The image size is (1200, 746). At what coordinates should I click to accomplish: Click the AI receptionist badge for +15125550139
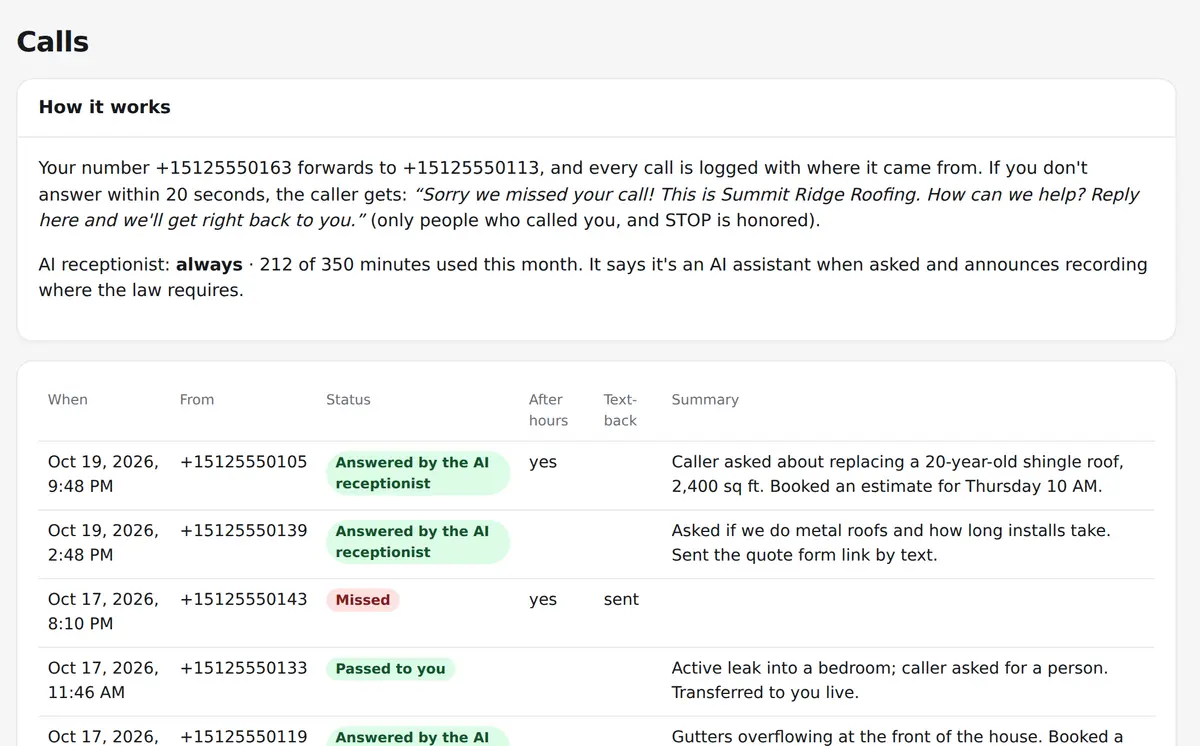(x=418, y=542)
